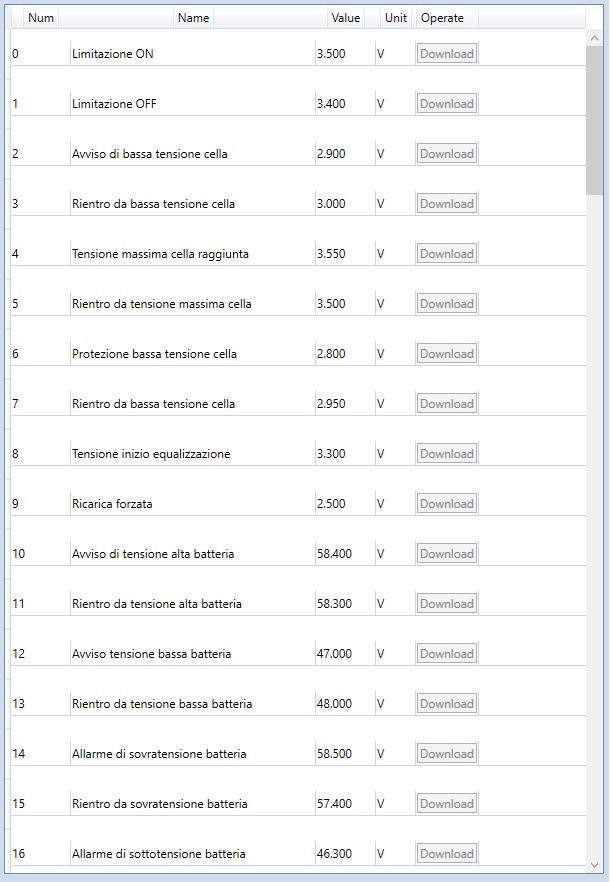Viewport: 612px width, 882px height.
Task: Click Download for Allarme di sottotensione batteria
Action: coord(446,854)
